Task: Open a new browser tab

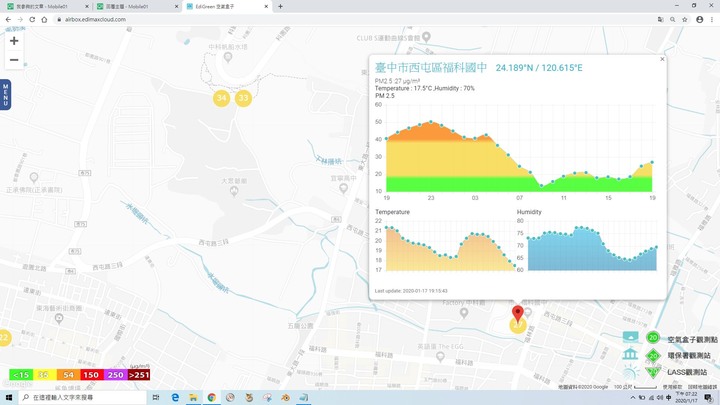Action: click(280, 6)
